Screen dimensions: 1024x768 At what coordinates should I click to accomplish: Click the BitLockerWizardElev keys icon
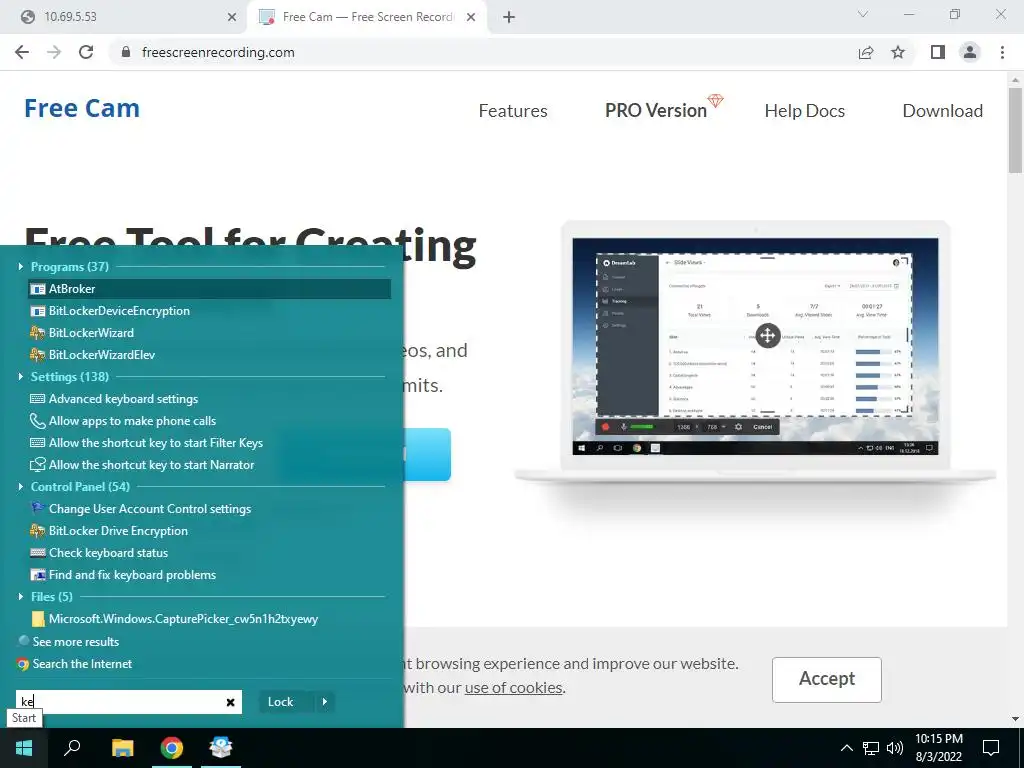click(38, 355)
